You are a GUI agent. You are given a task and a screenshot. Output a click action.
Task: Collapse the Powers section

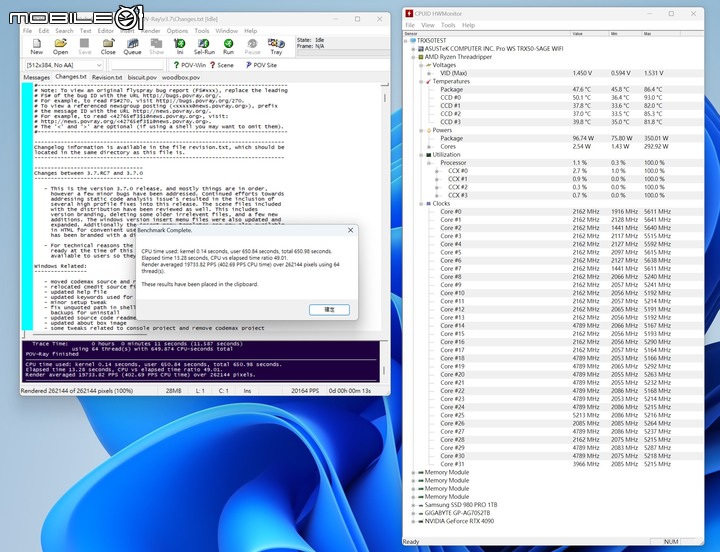421,130
